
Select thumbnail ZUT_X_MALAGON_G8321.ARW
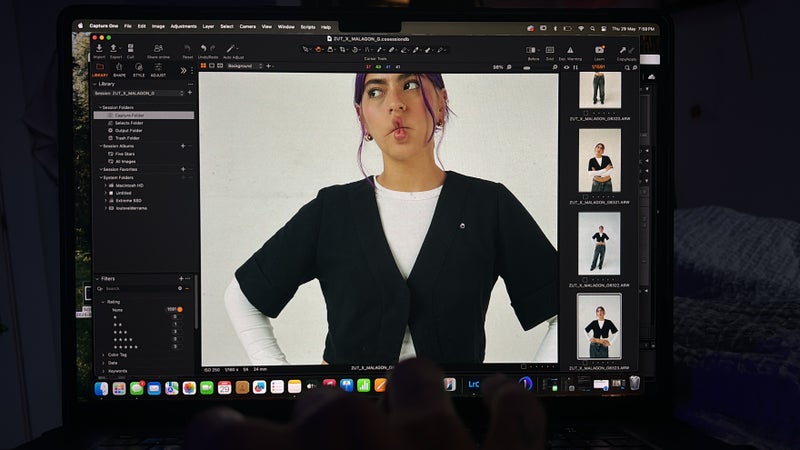[x=599, y=160]
